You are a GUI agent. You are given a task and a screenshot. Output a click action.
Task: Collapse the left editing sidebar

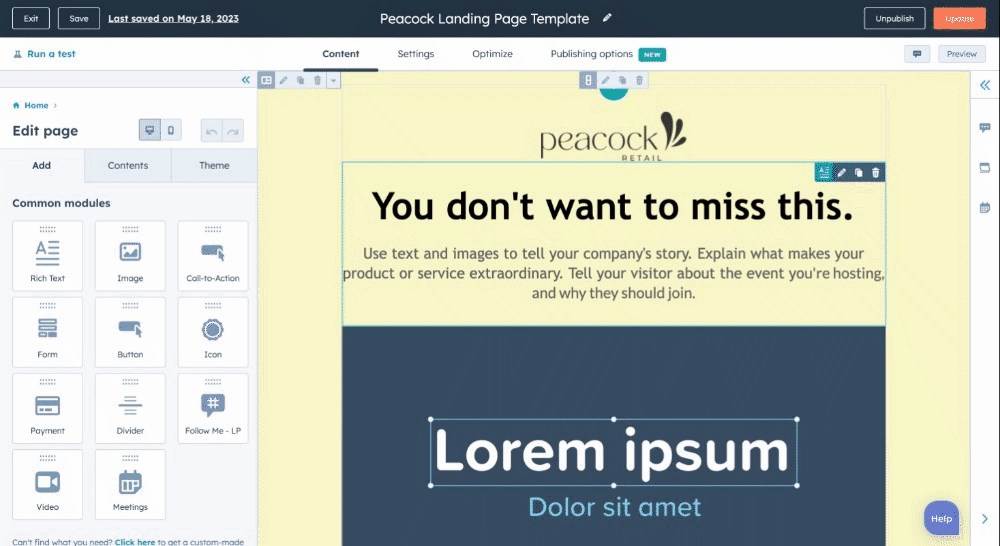(x=246, y=80)
